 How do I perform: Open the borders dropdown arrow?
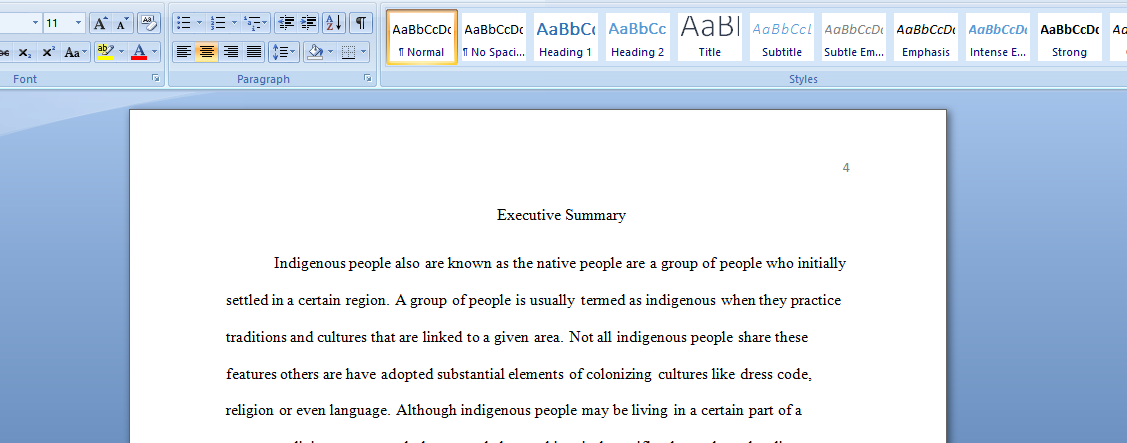click(364, 52)
